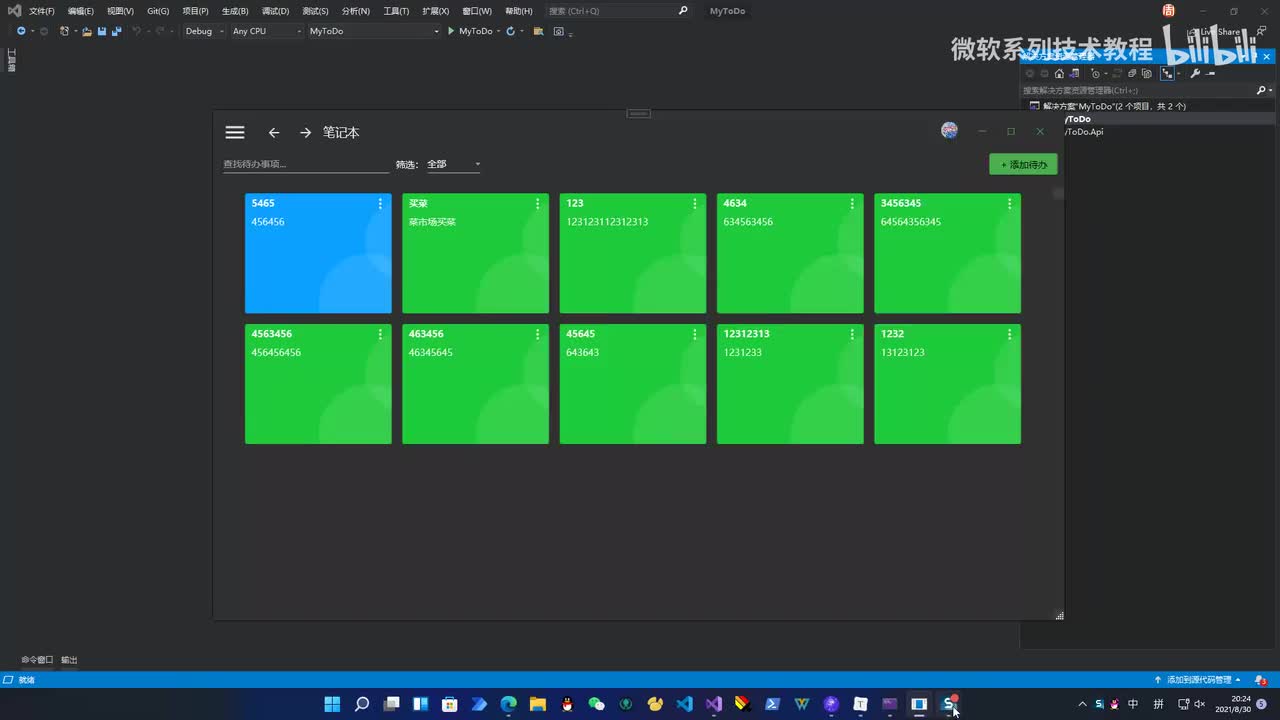Open the 视图(V) menu

[120, 11]
